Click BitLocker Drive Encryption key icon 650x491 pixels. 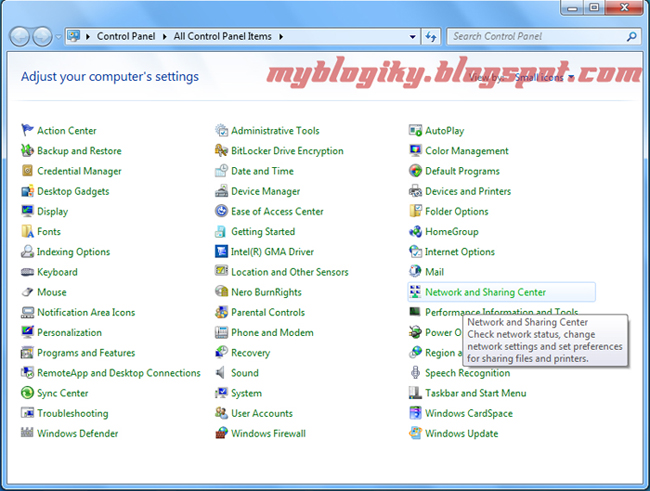click(221, 151)
